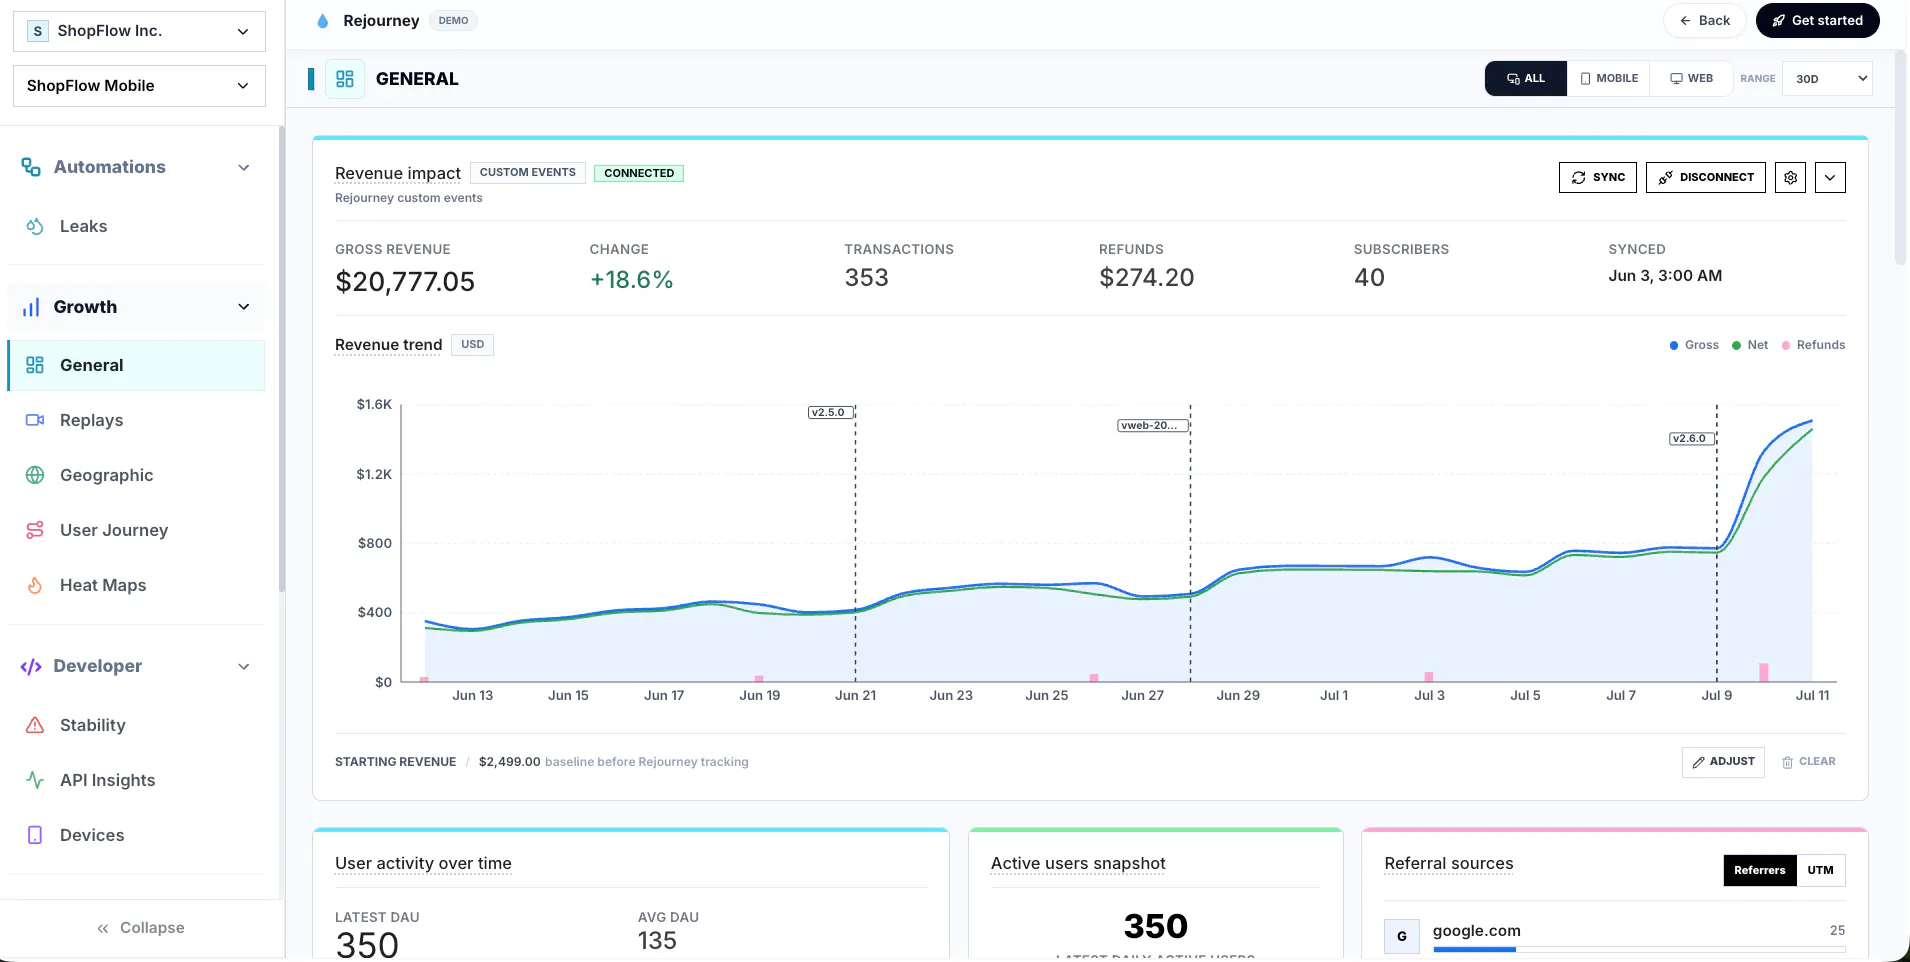Open the ShopFlow Inc. organization dropdown
This screenshot has width=1910, height=962.
[x=139, y=31]
